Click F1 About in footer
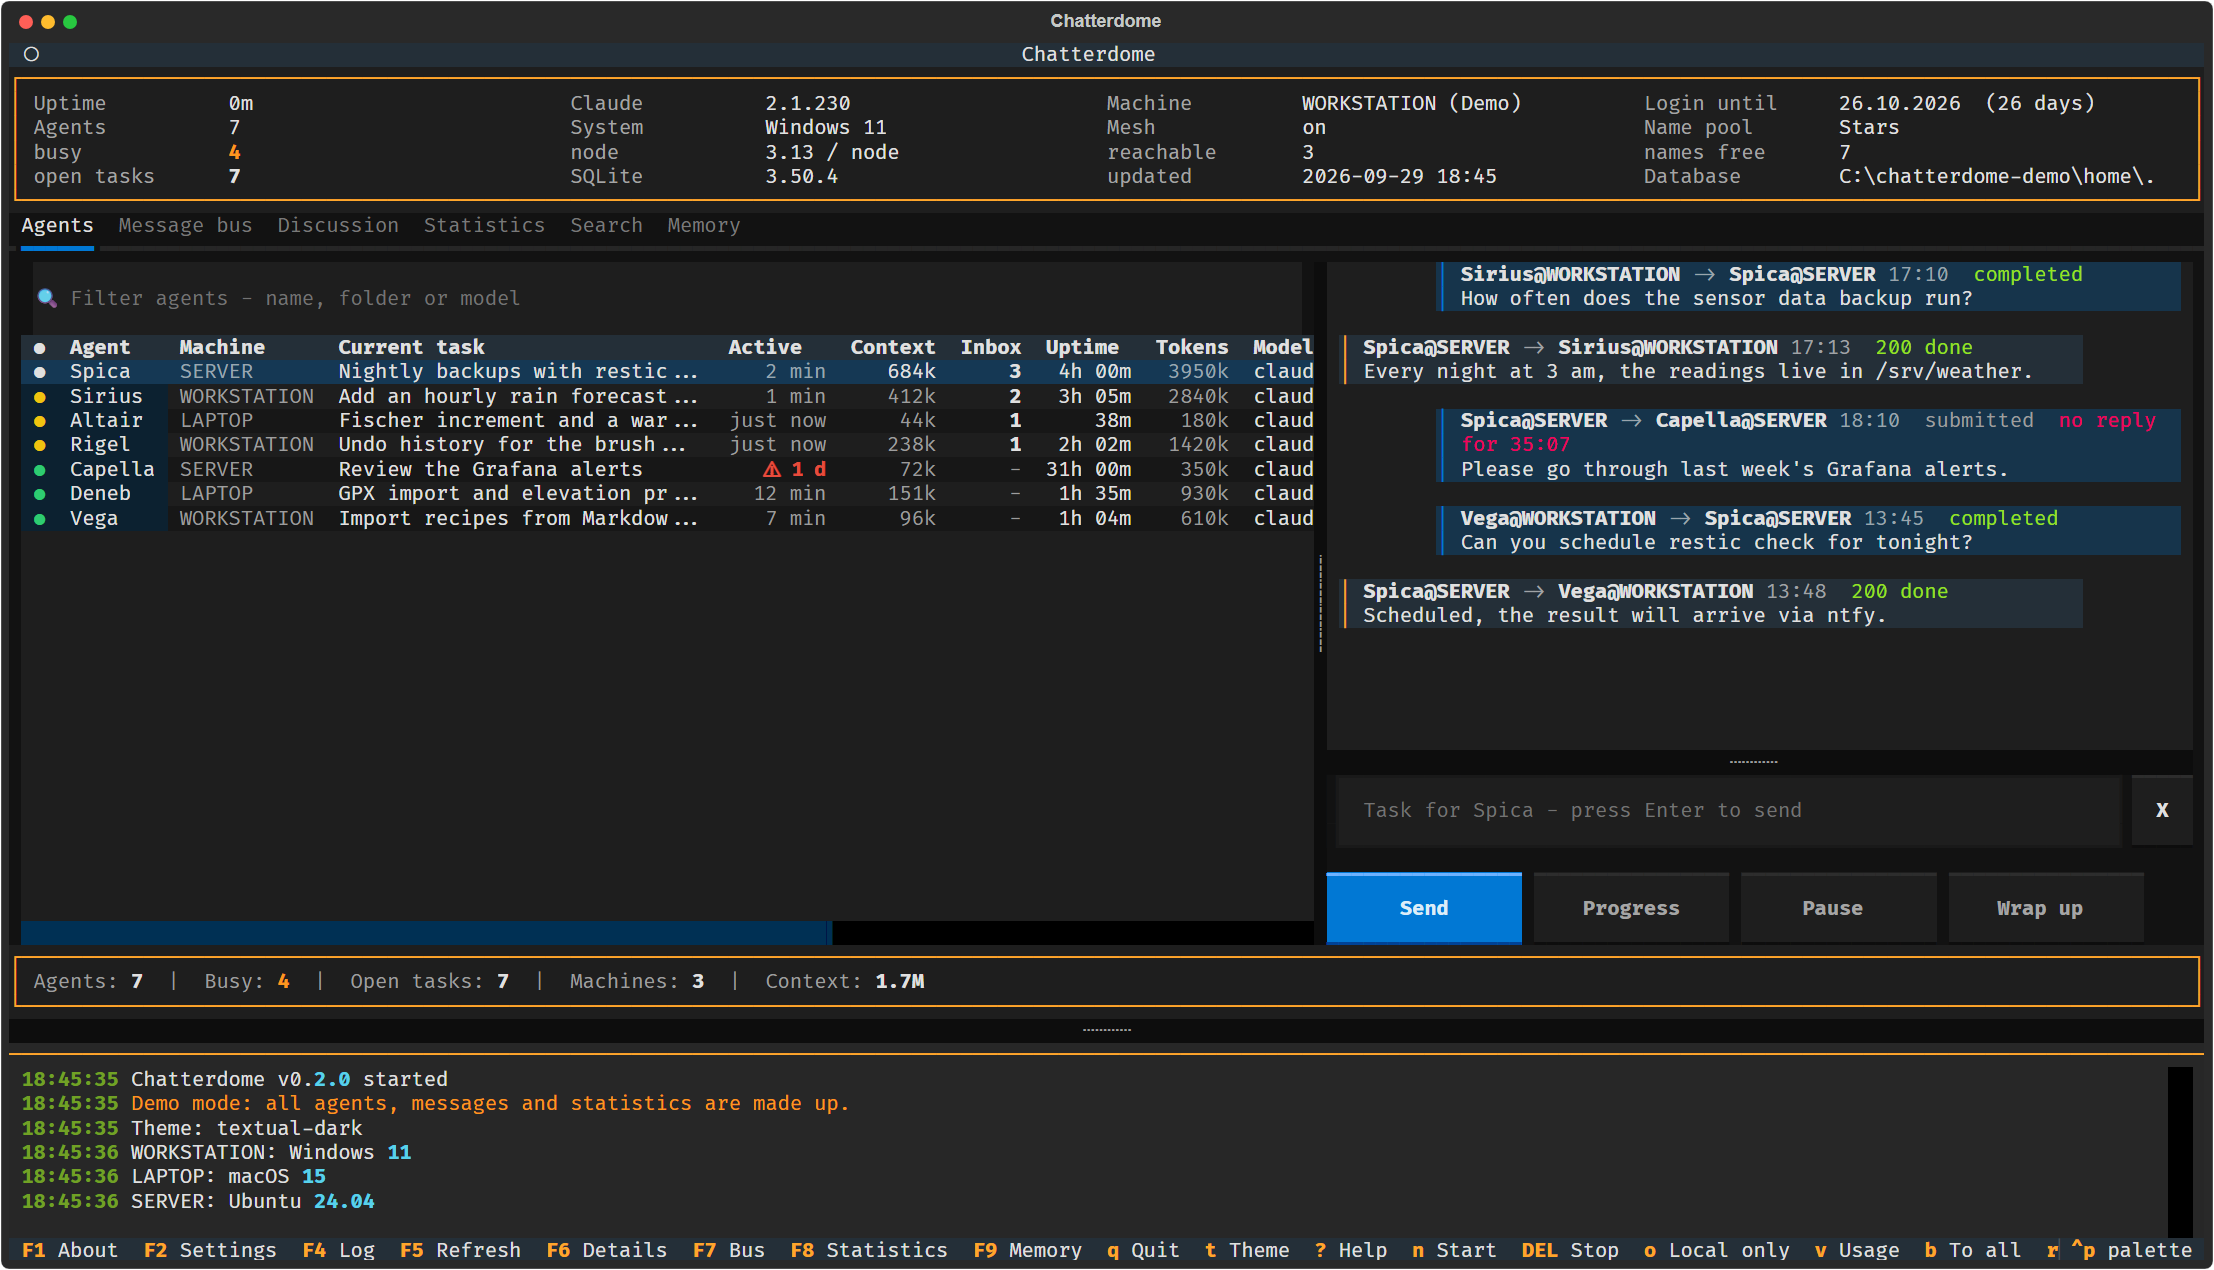This screenshot has width=2214, height=1270. coord(70,1250)
